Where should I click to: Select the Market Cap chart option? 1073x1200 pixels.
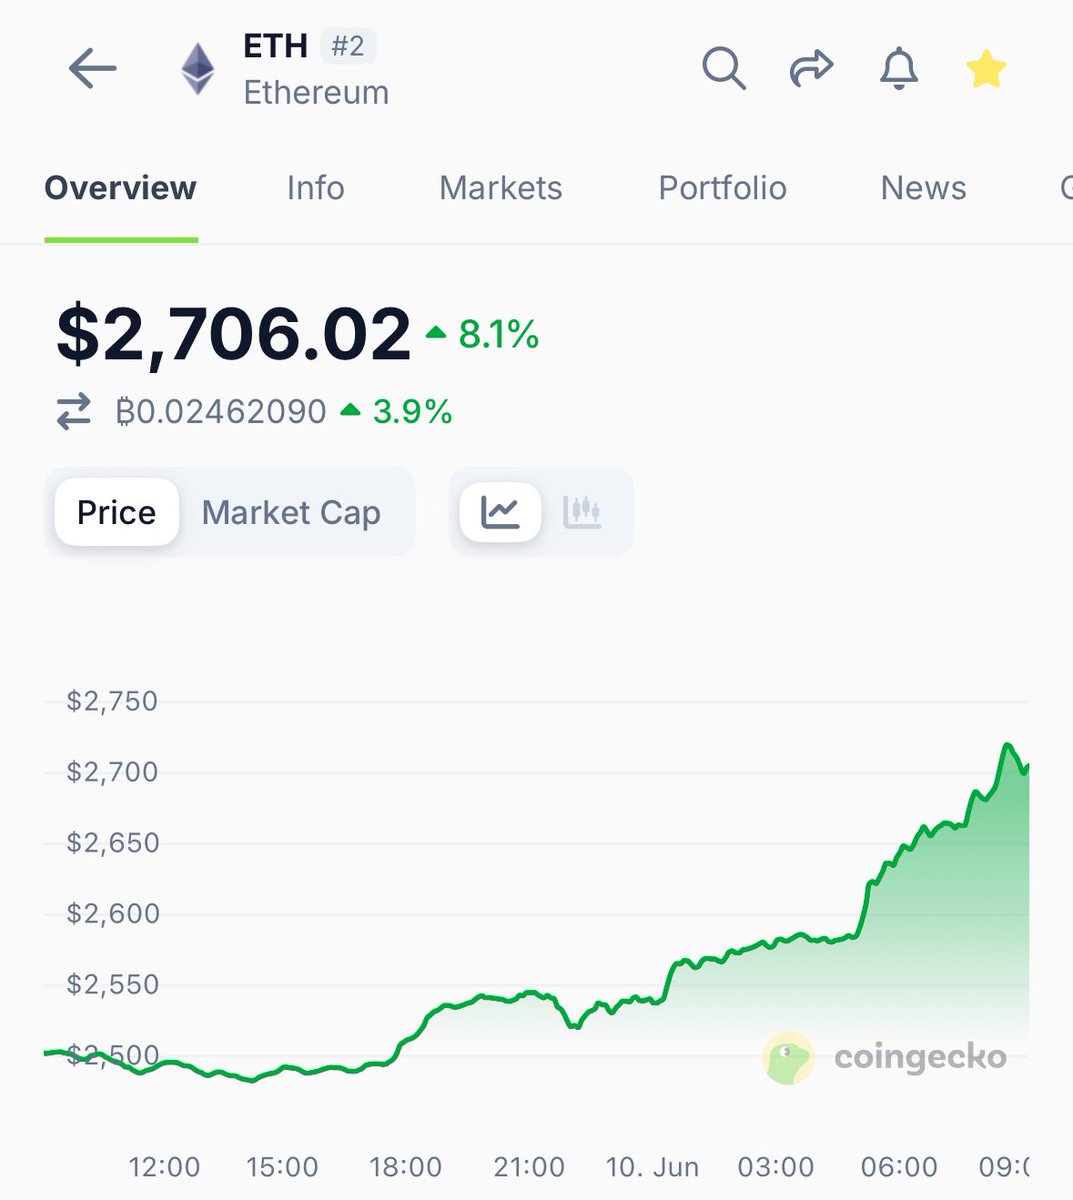pyautogui.click(x=291, y=512)
